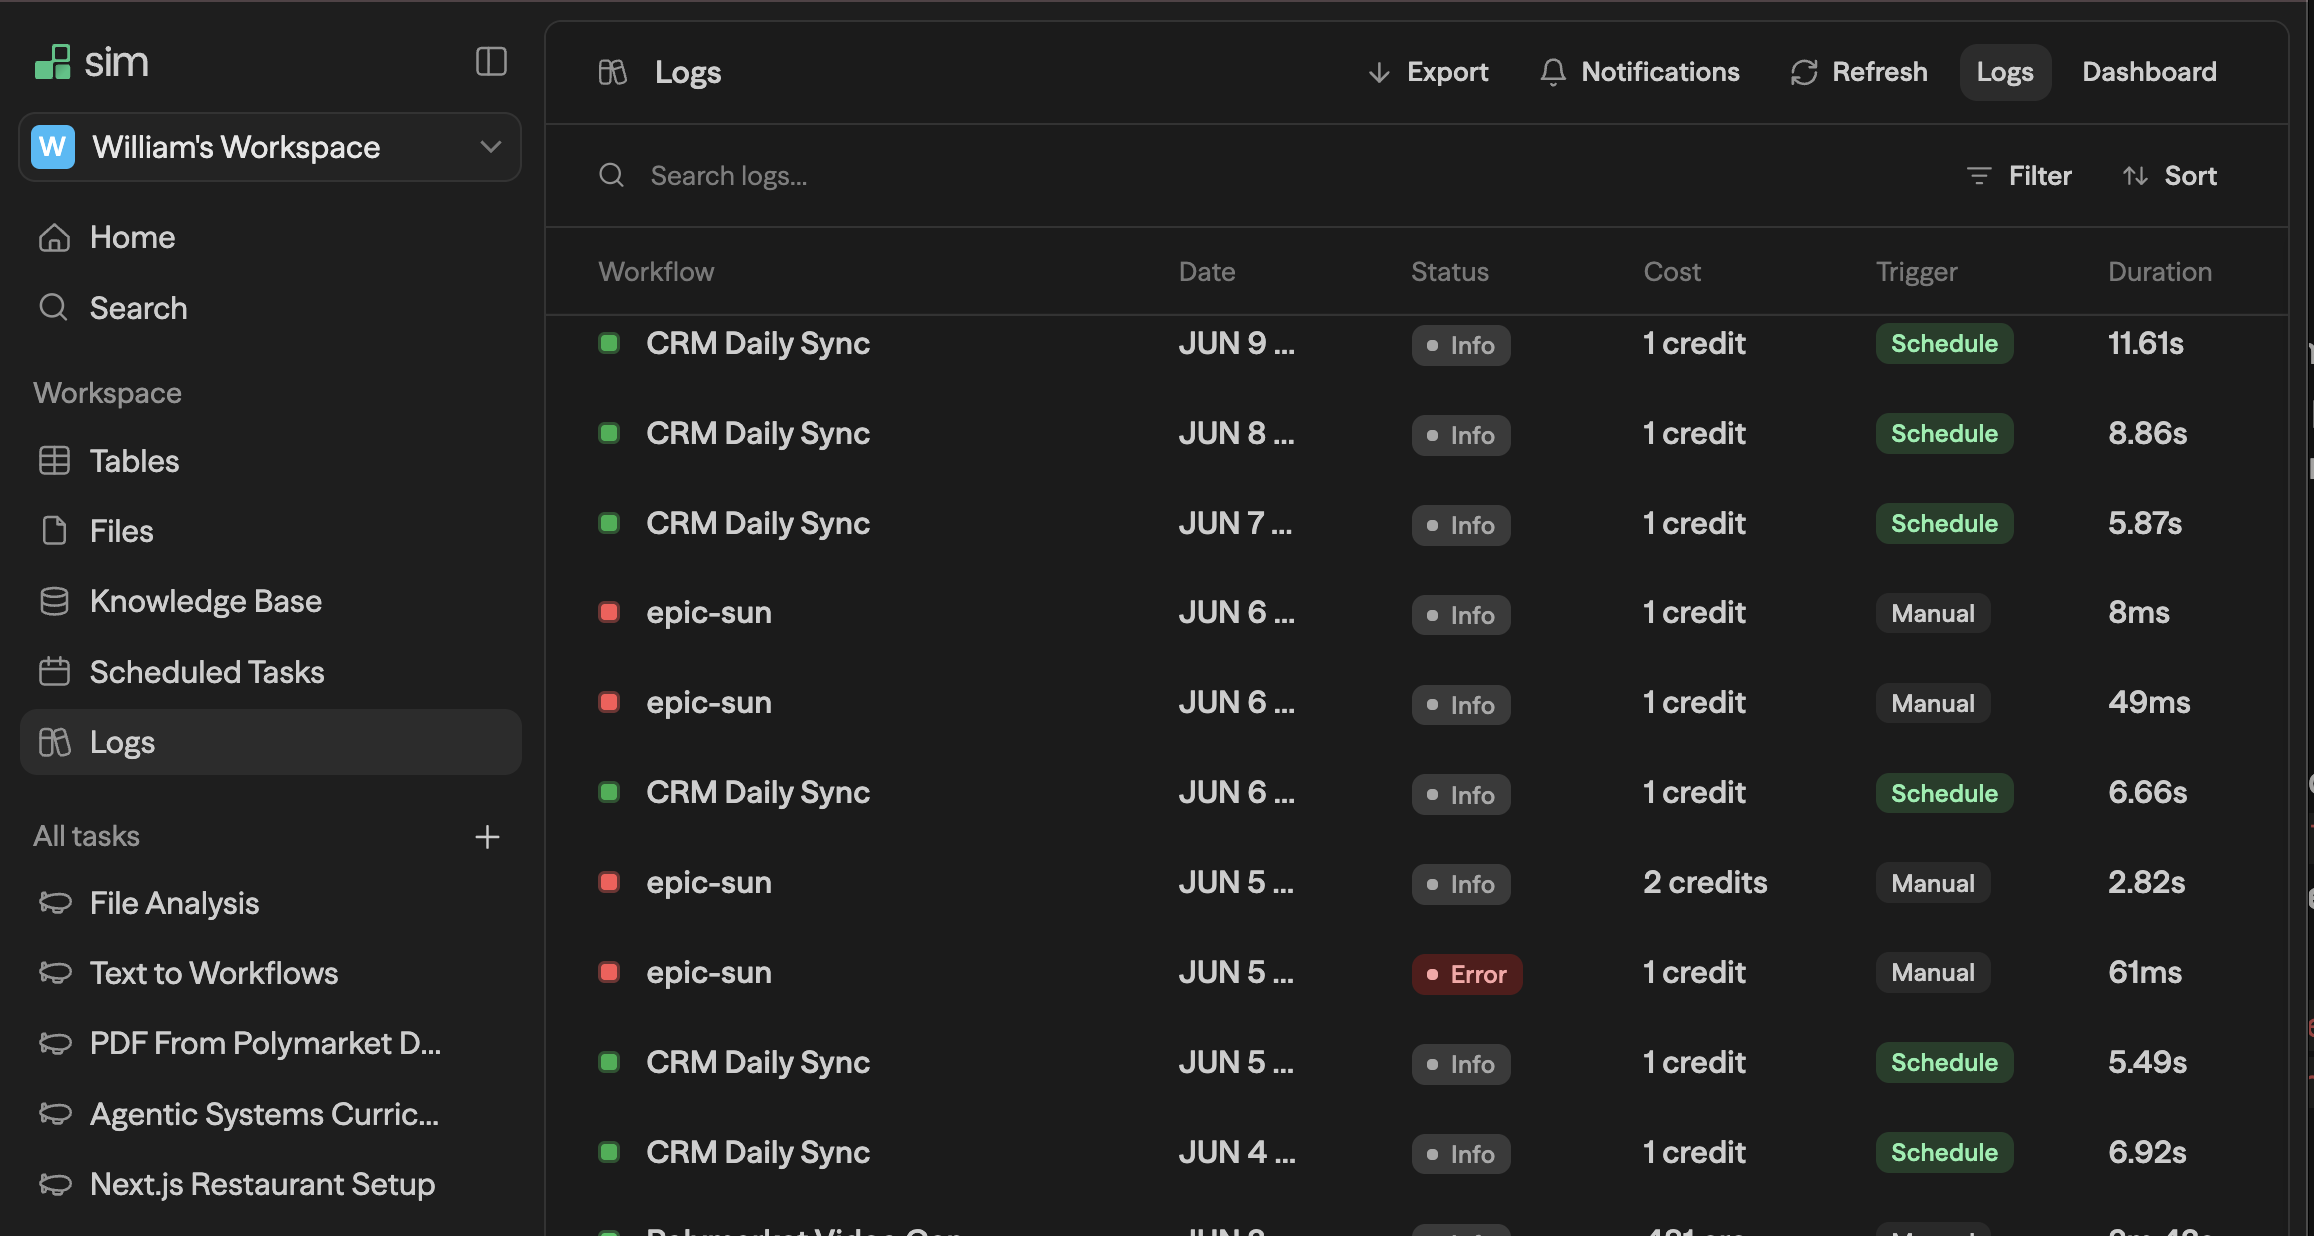Open the File Analysis task
This screenshot has height=1236, width=2314.
tap(270, 903)
